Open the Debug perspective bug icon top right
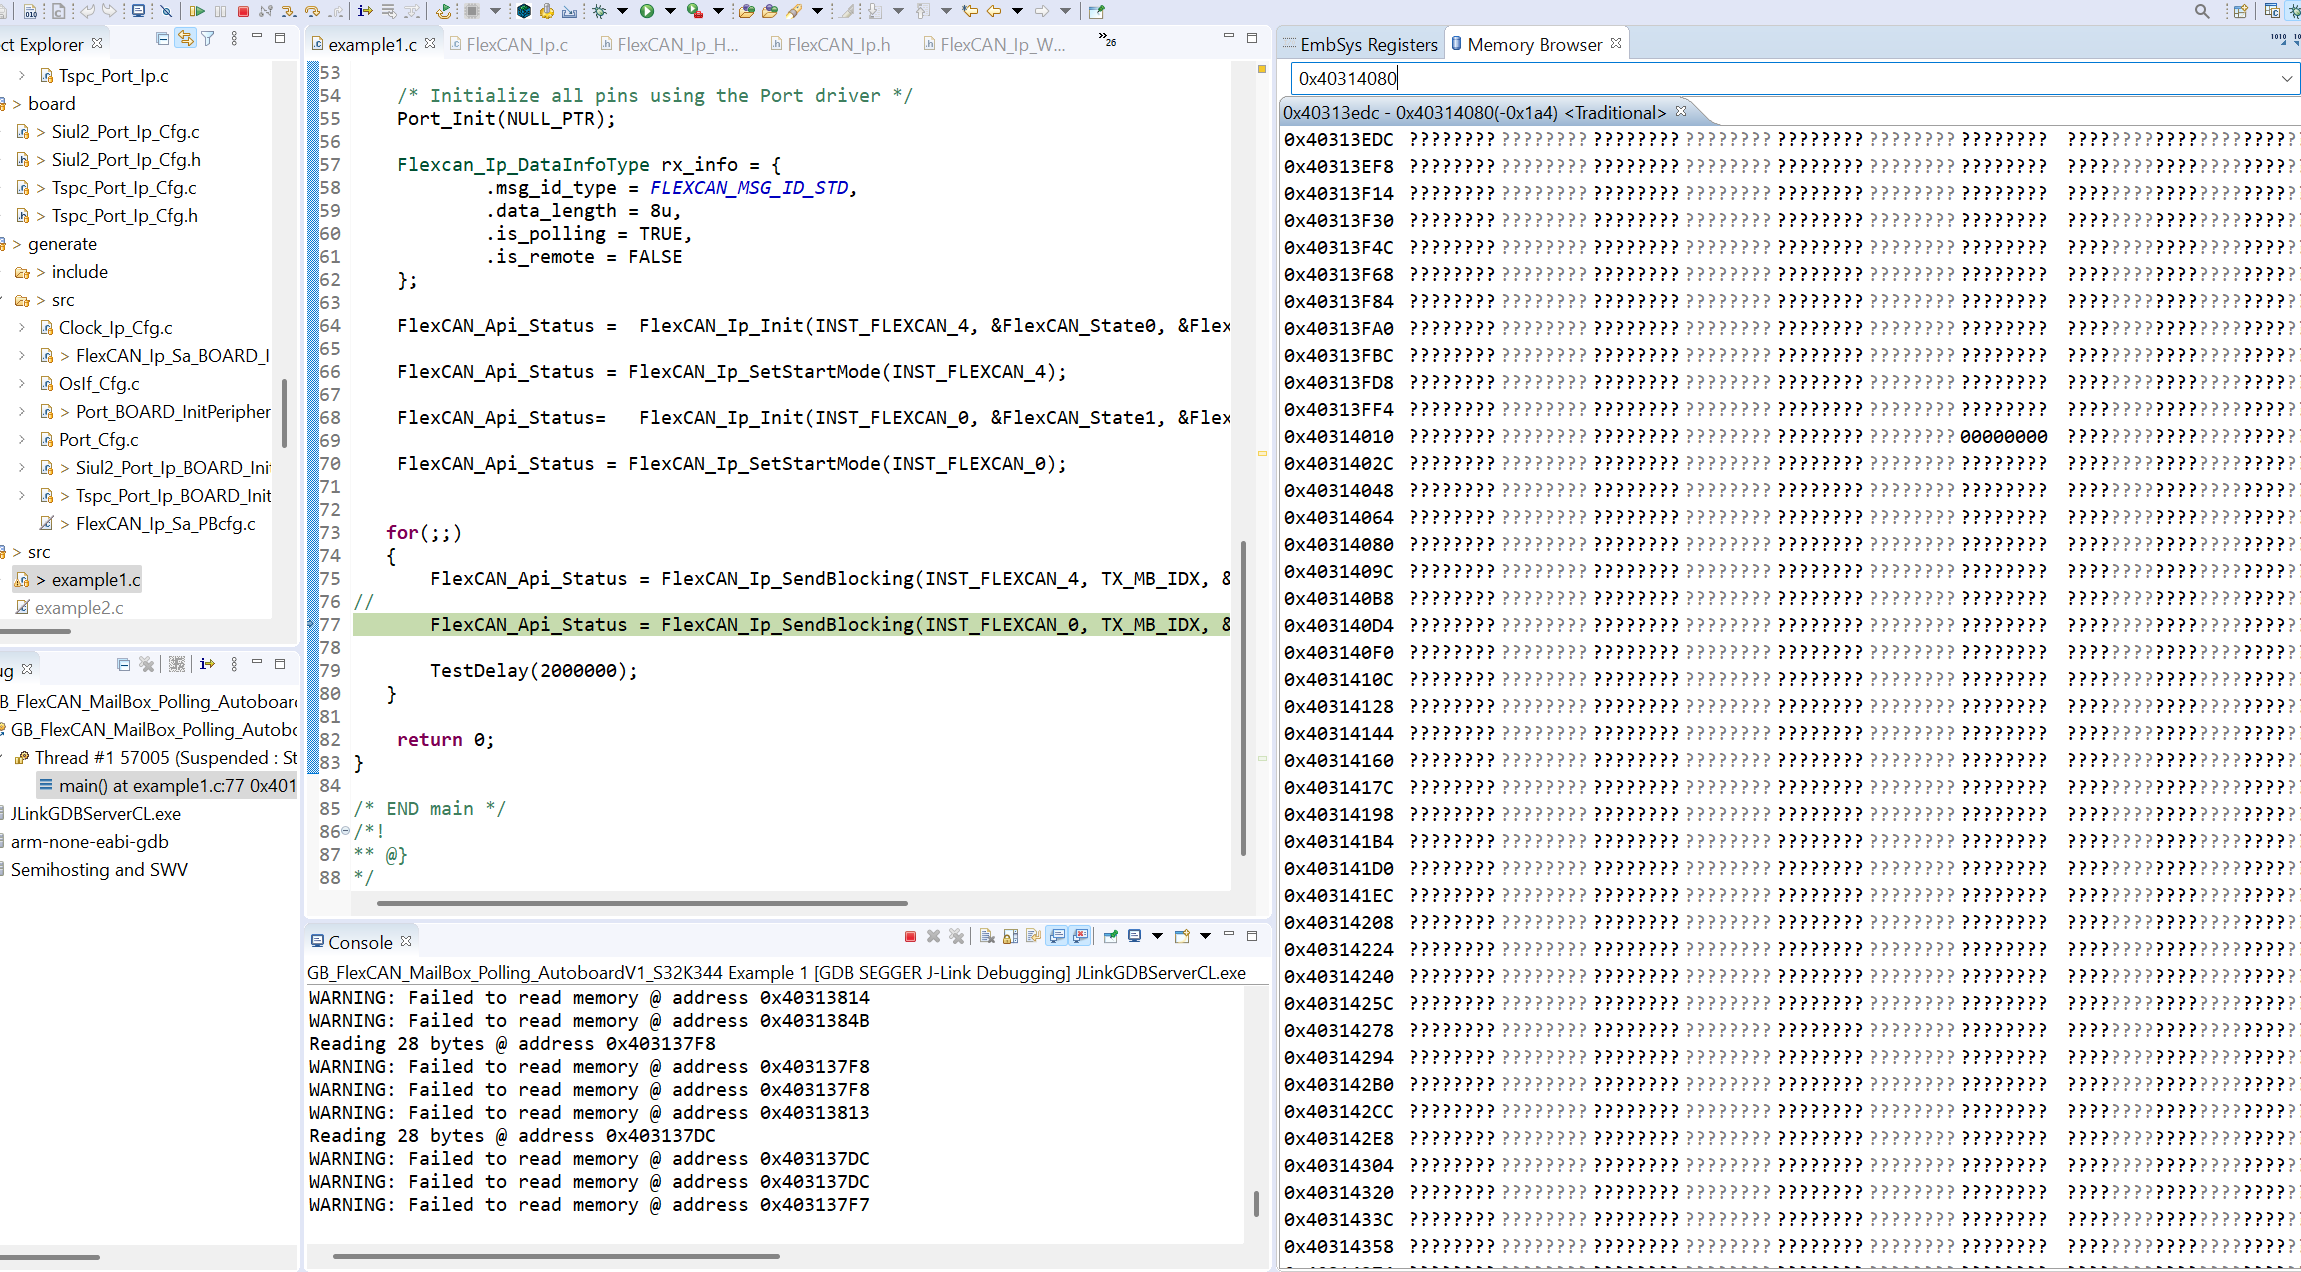Viewport: 2301px width, 1272px height. (x=2297, y=11)
